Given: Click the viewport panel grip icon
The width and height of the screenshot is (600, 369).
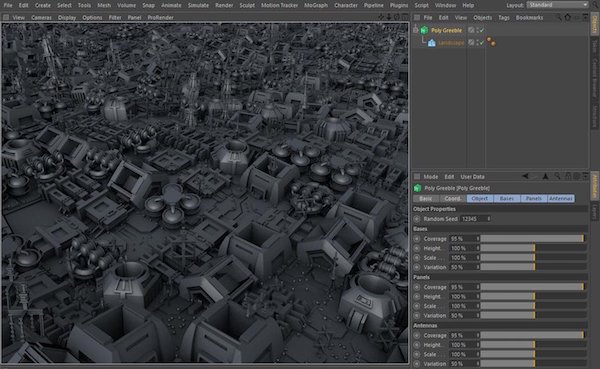Looking at the screenshot, I should click(6, 17).
